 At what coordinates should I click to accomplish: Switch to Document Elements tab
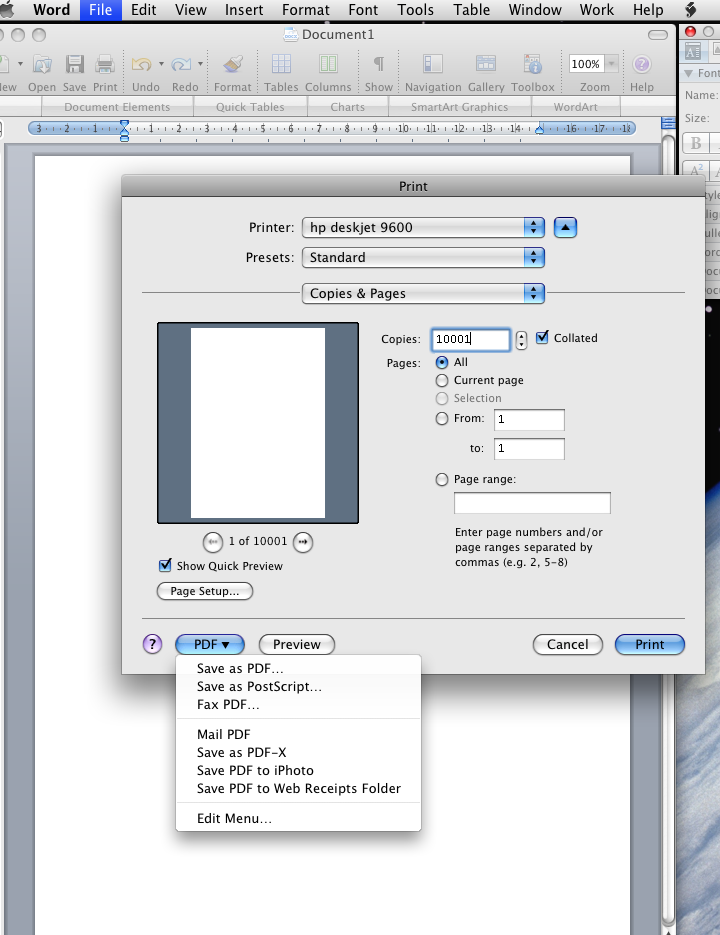117,107
